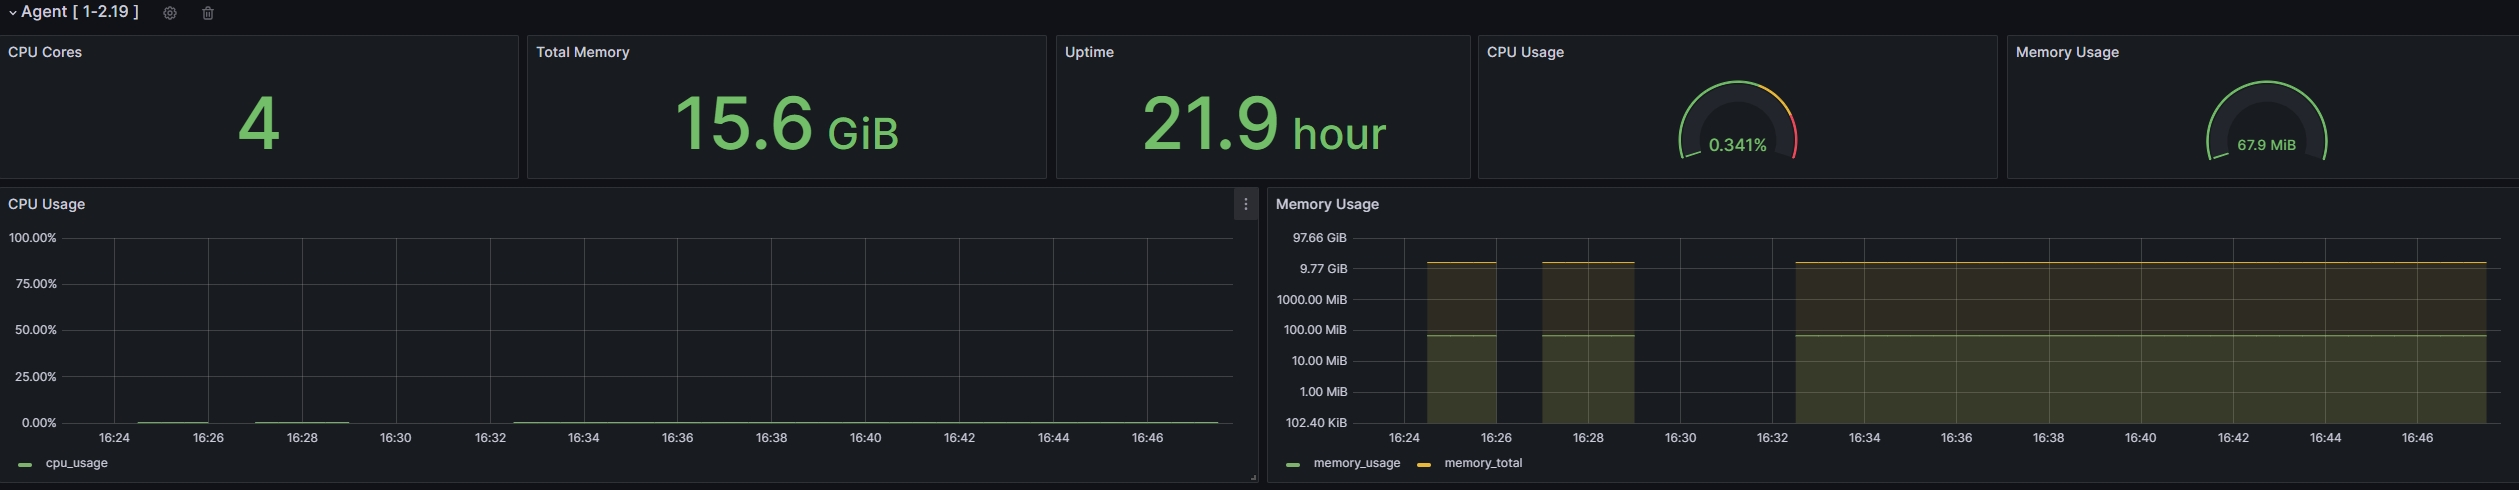Image resolution: width=2519 pixels, height=490 pixels.
Task: Click the trash icon to delete the Agent row
Action: coord(208,13)
